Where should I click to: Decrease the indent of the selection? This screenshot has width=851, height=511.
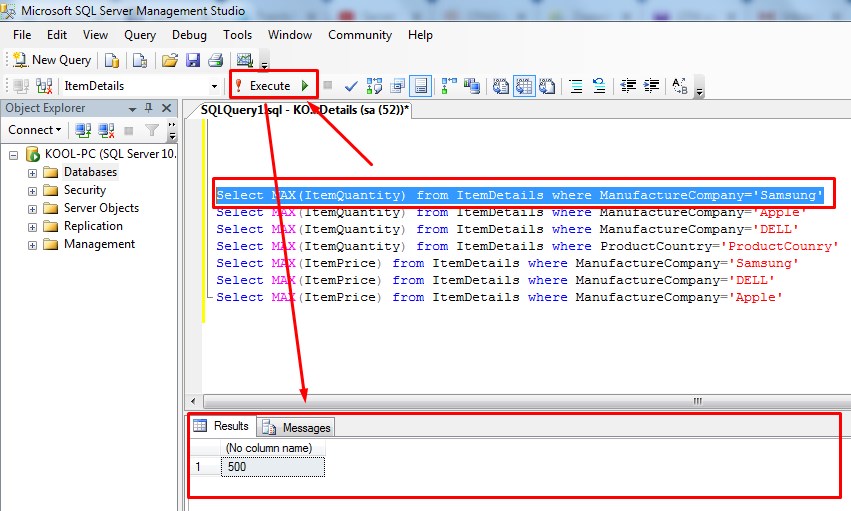pos(628,86)
